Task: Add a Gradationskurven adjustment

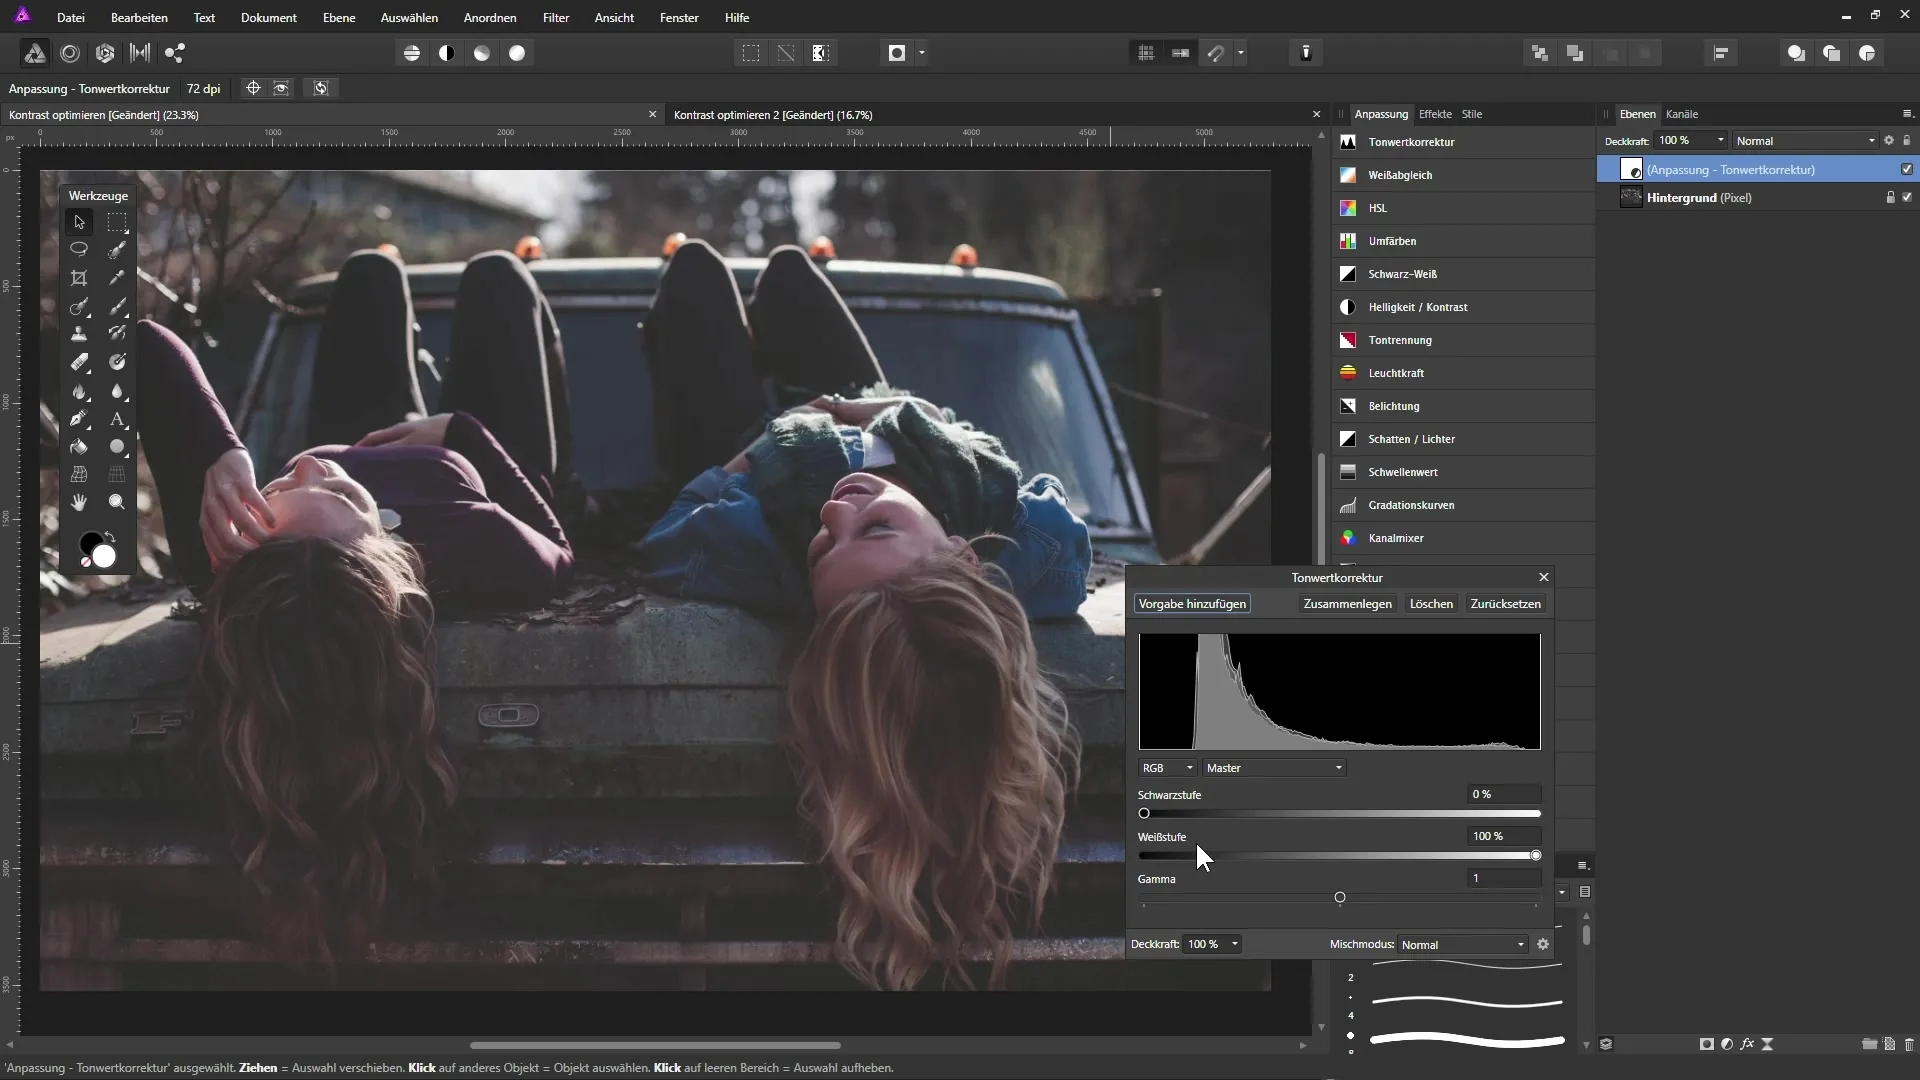Action: pos(1463,505)
